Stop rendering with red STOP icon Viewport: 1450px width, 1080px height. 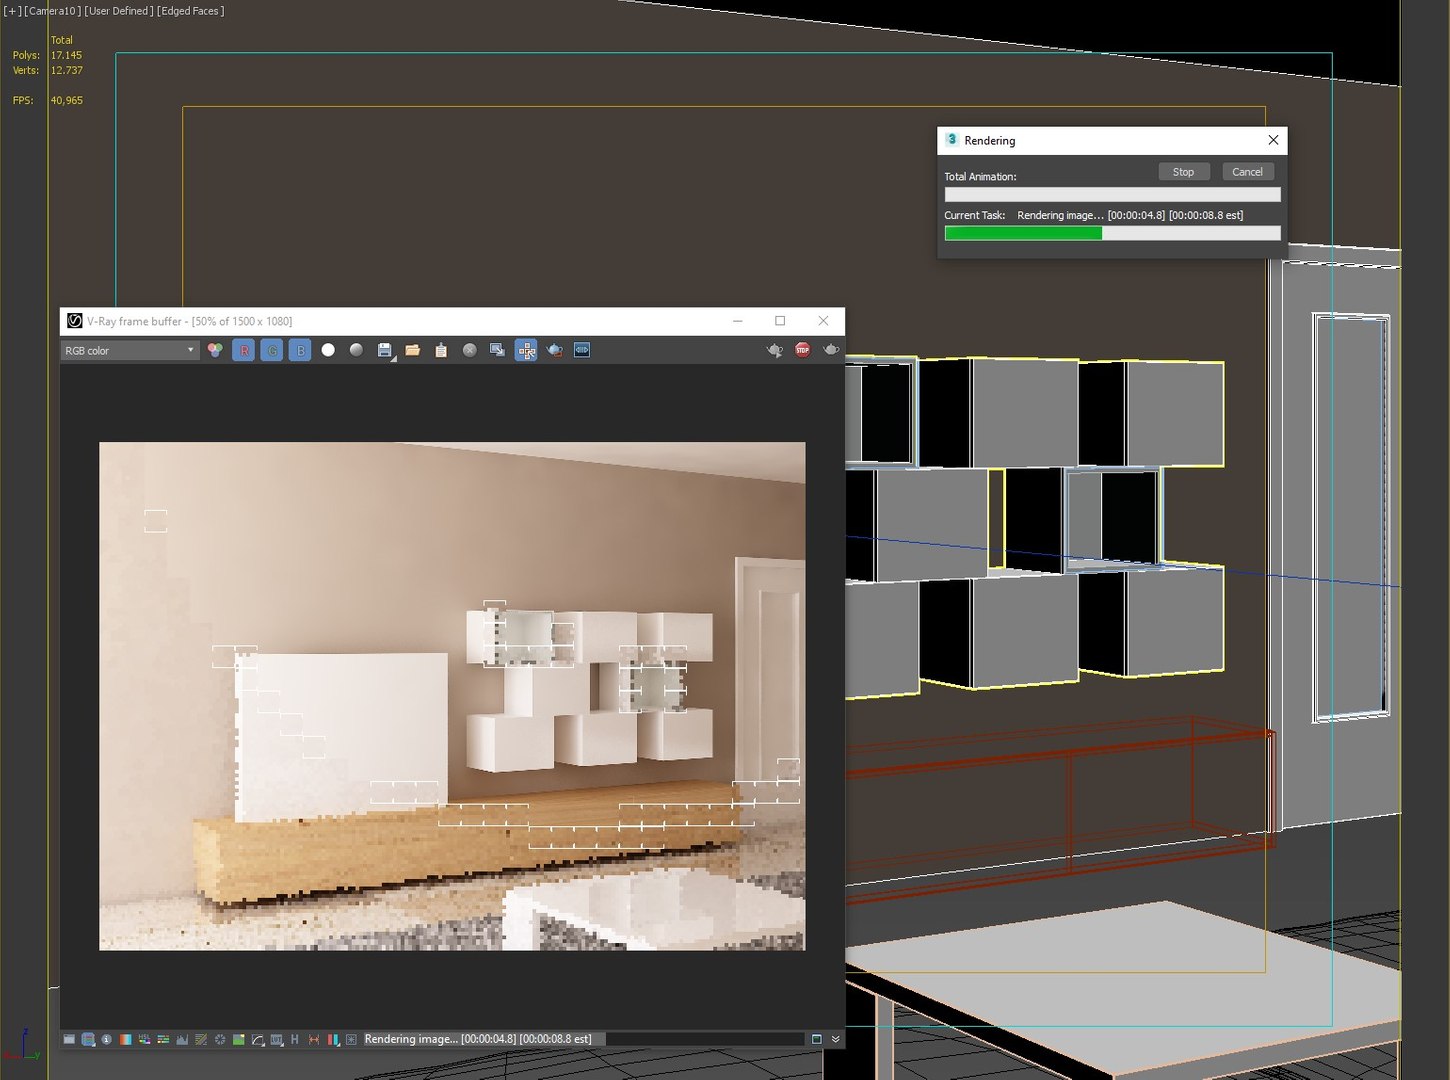coord(802,349)
